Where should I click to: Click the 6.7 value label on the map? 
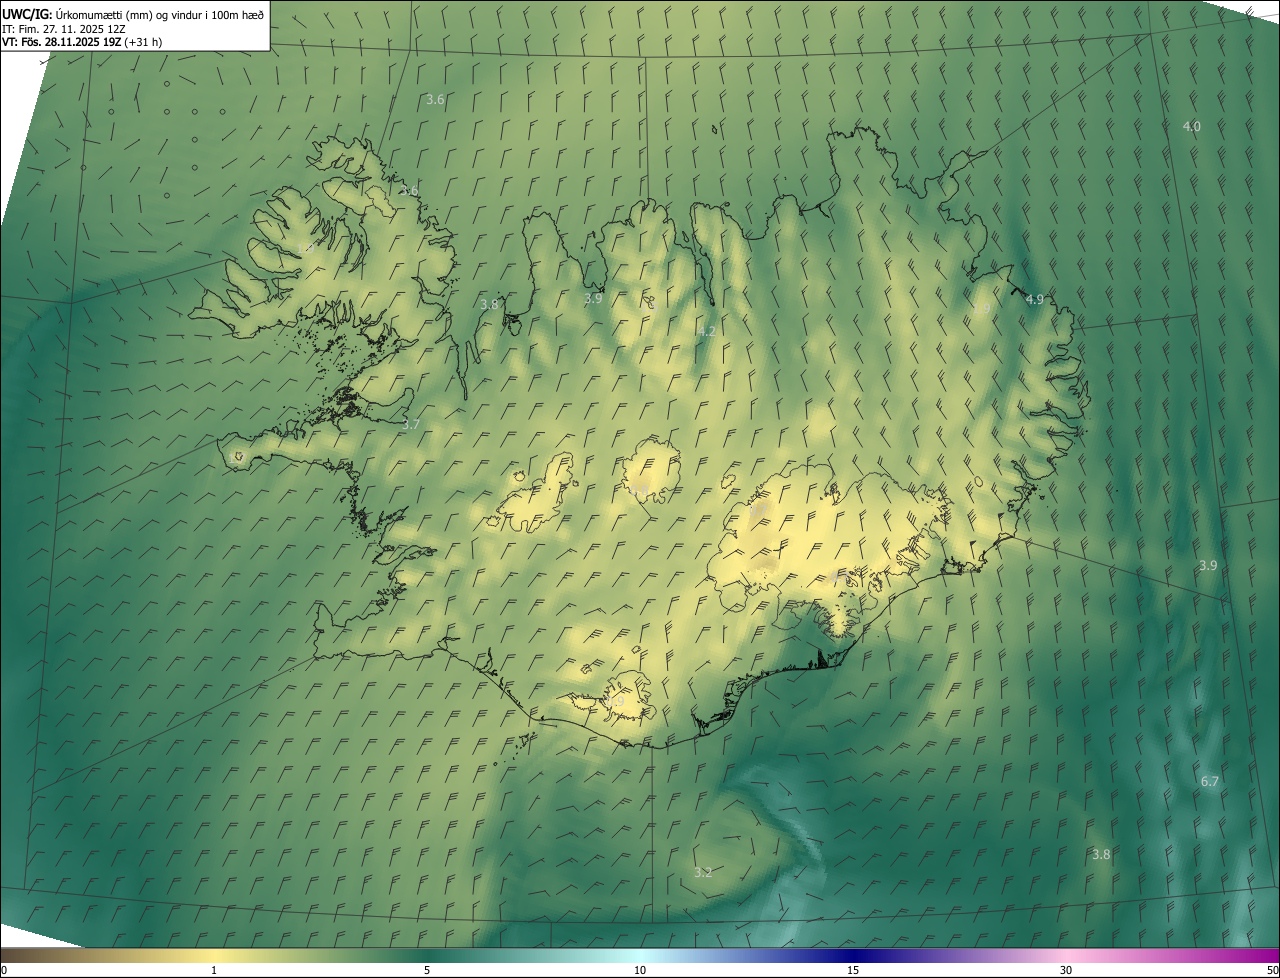(x=1209, y=781)
